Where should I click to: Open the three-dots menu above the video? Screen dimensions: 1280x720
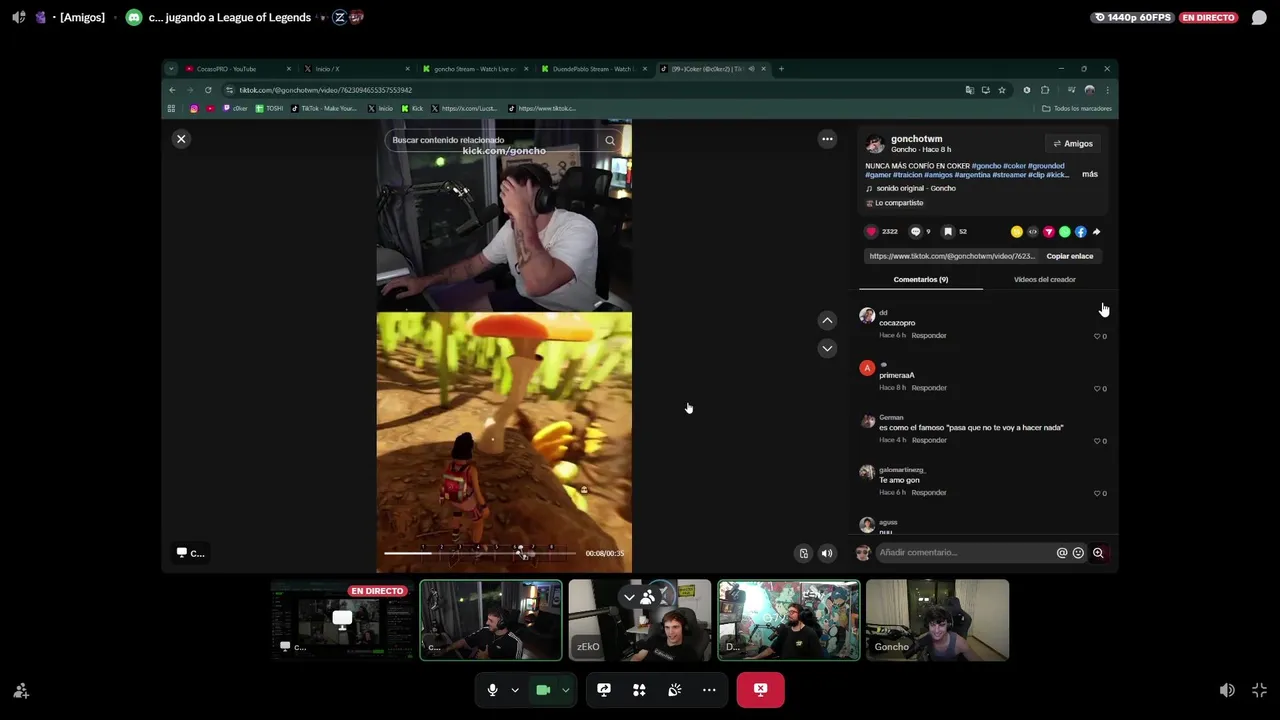(827, 139)
